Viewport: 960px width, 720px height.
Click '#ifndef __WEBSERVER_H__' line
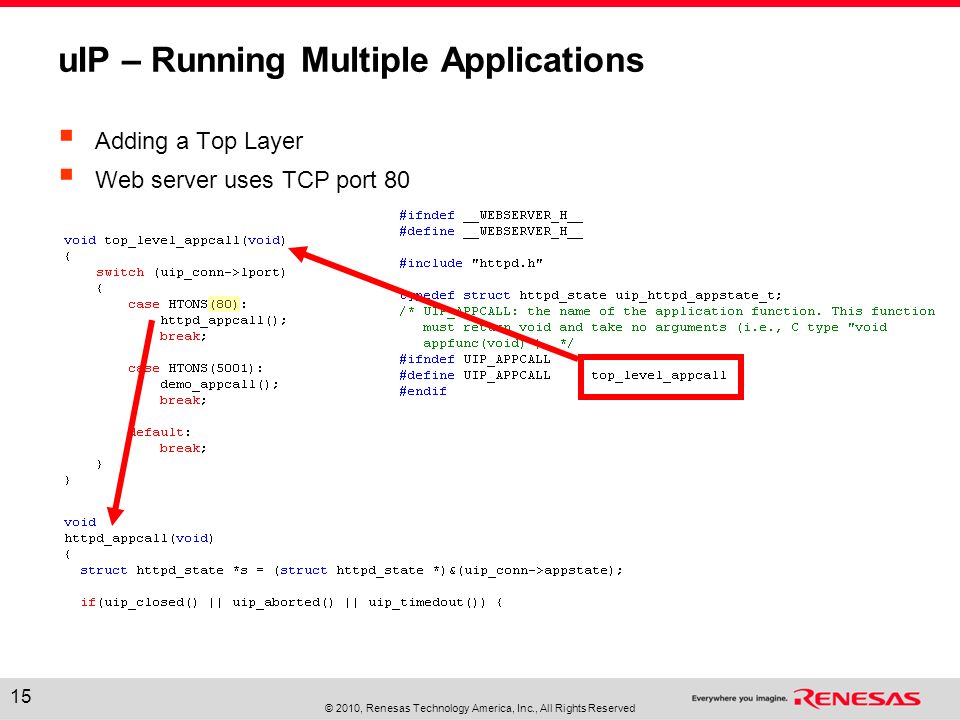point(490,215)
